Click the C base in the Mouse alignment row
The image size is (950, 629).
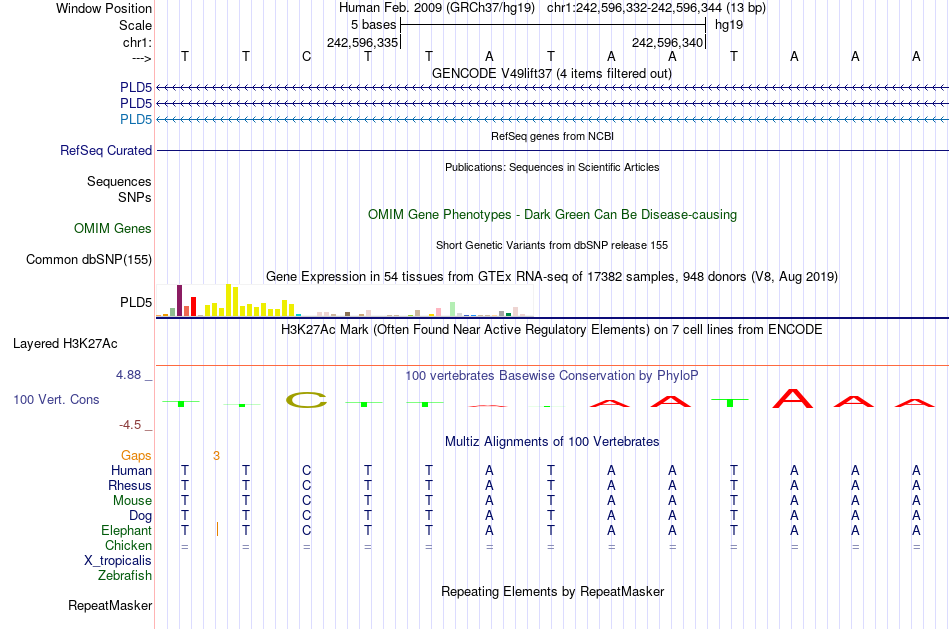[x=307, y=501]
